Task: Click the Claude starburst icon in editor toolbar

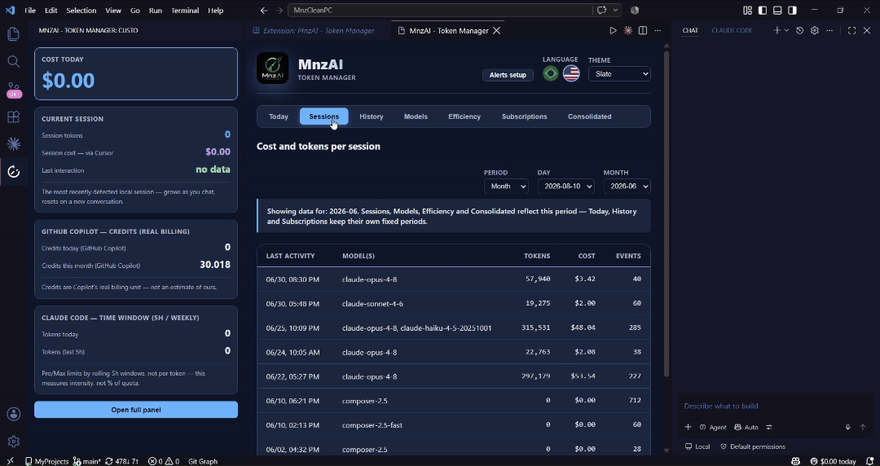Action: [628, 30]
